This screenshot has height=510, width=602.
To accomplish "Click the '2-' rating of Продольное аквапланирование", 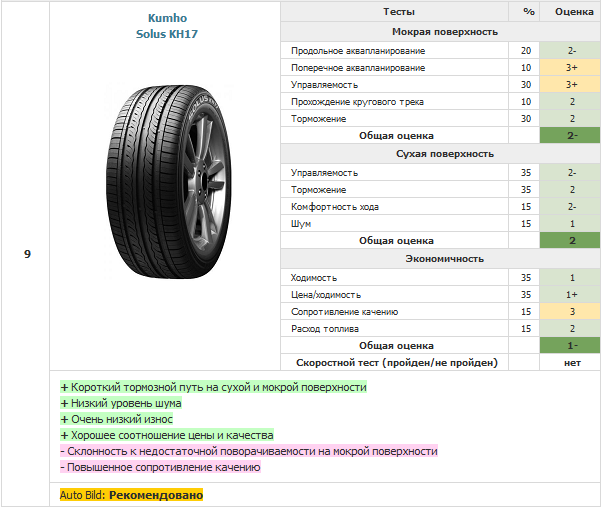I will click(x=572, y=51).
